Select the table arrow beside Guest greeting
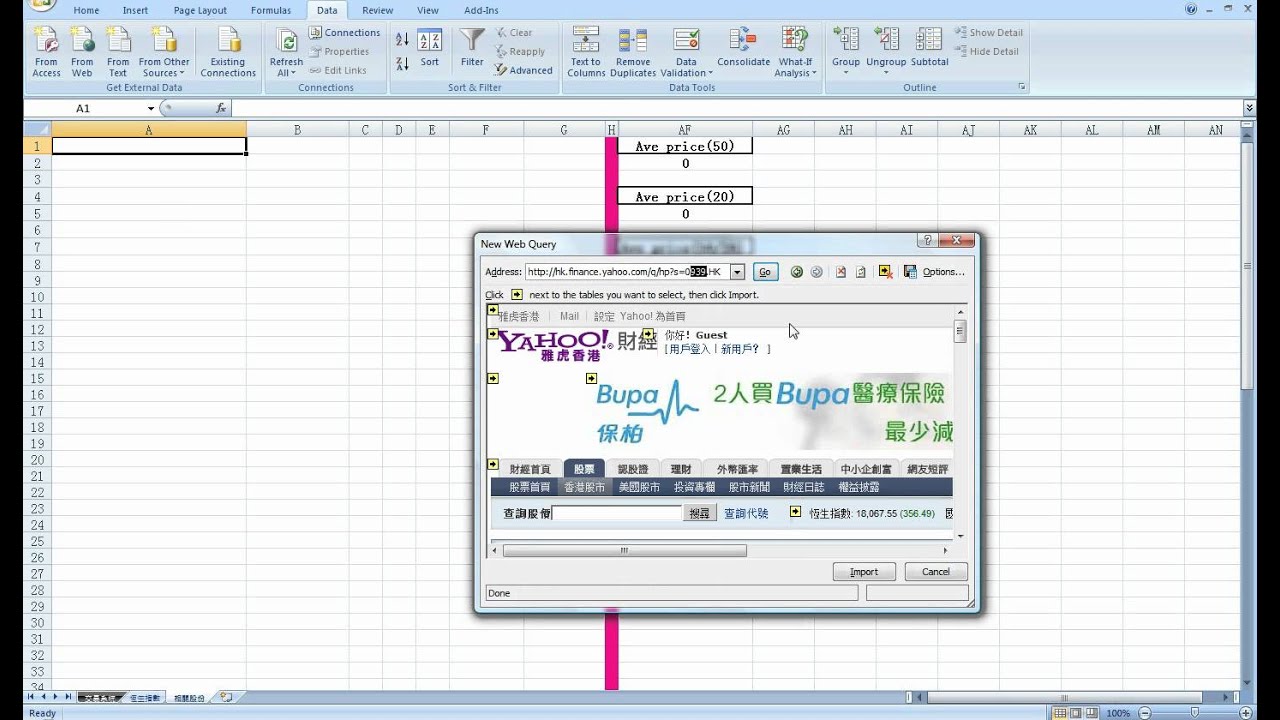Viewport: 1280px width, 720px height. 649,334
